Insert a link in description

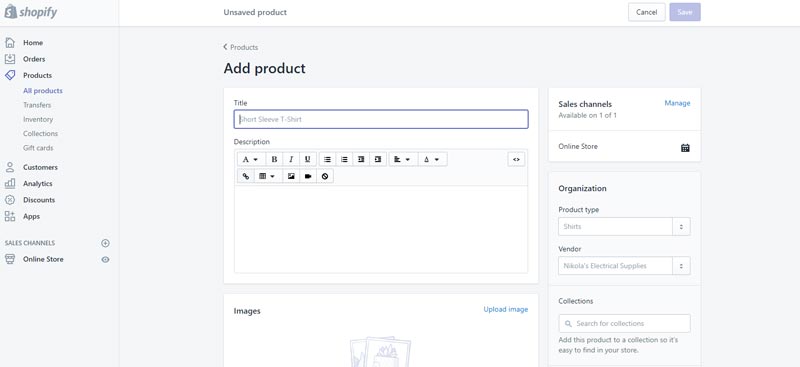point(245,176)
